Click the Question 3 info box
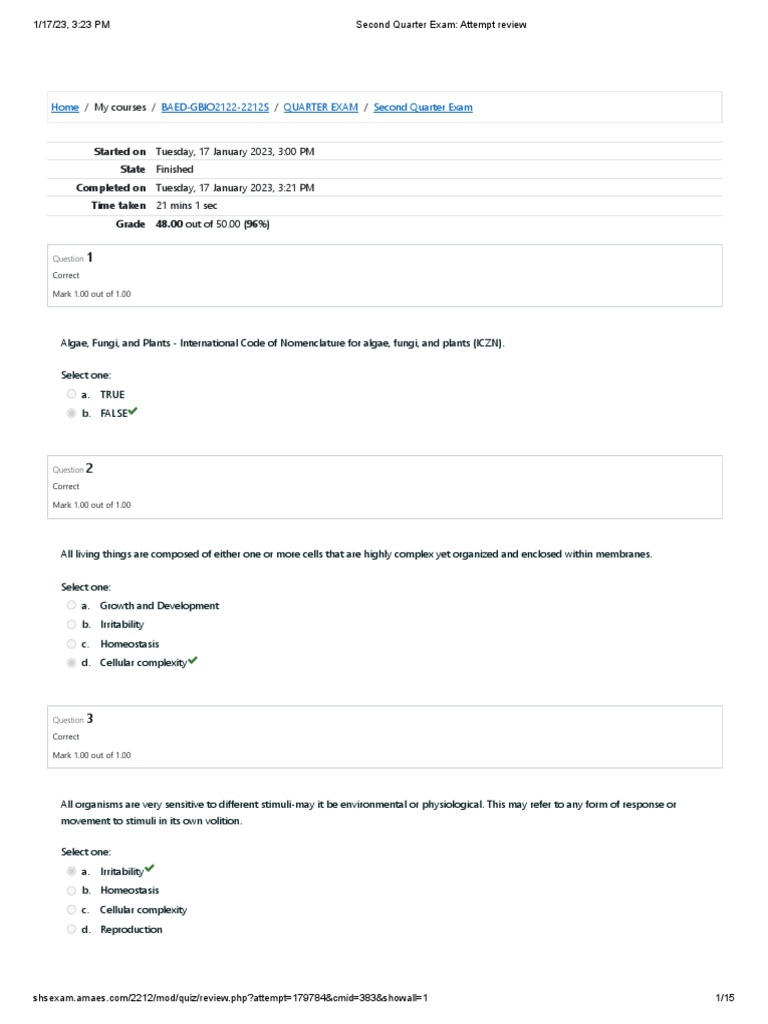The height and width of the screenshot is (1024, 768). click(386, 737)
